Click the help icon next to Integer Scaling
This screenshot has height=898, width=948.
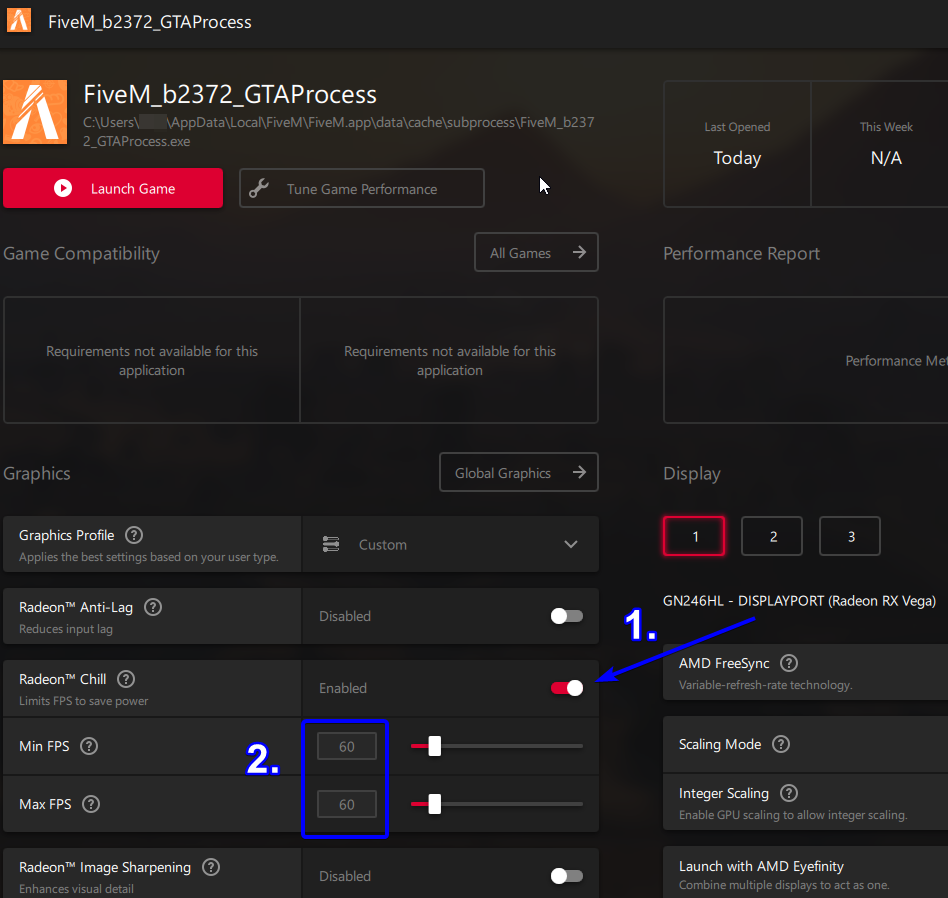click(789, 793)
